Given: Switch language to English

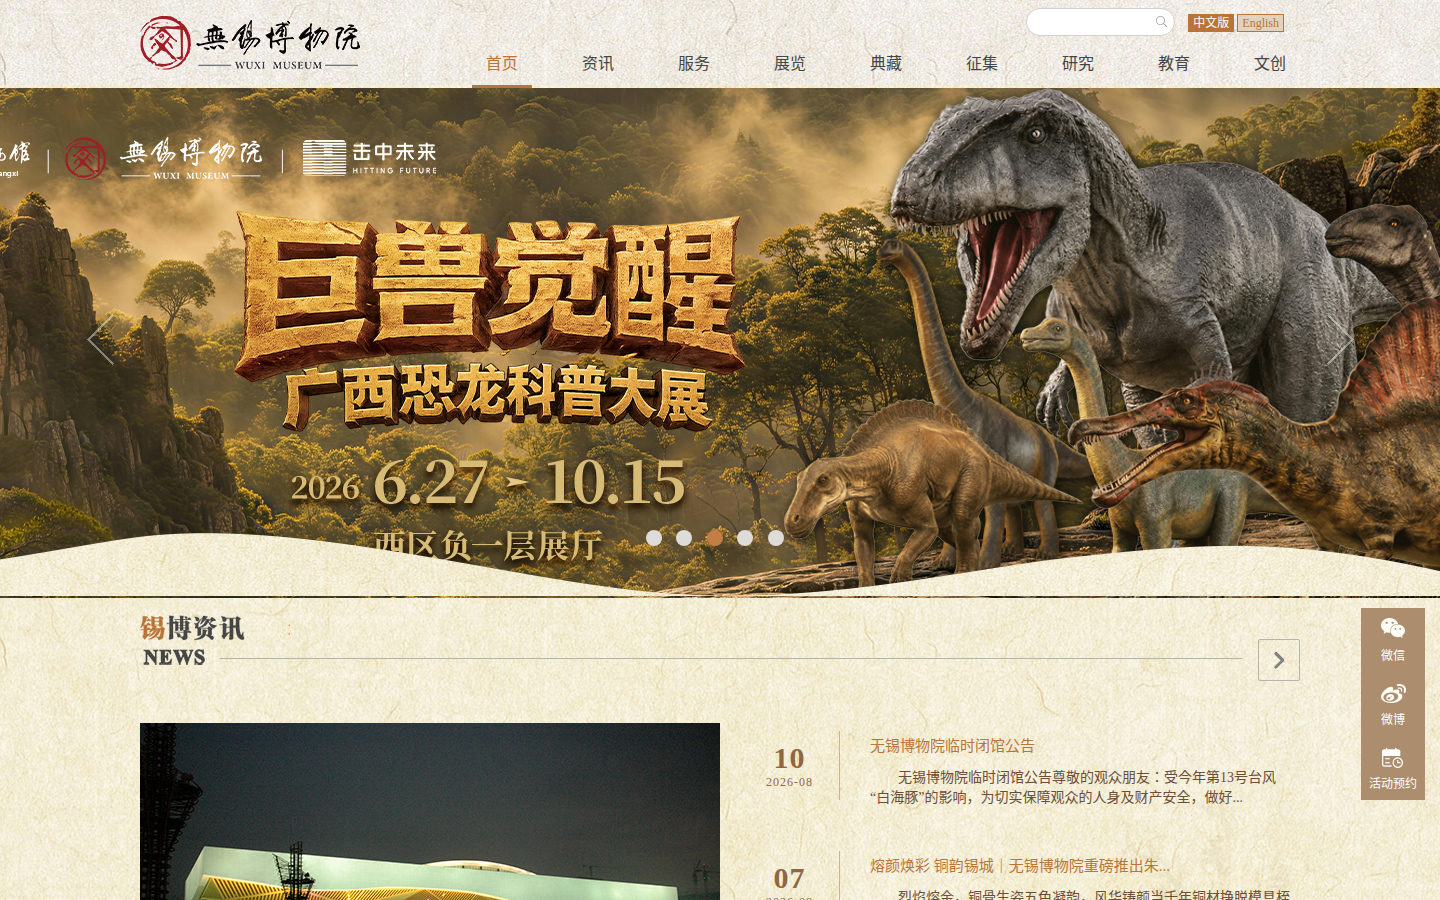Looking at the screenshot, I should [1260, 23].
